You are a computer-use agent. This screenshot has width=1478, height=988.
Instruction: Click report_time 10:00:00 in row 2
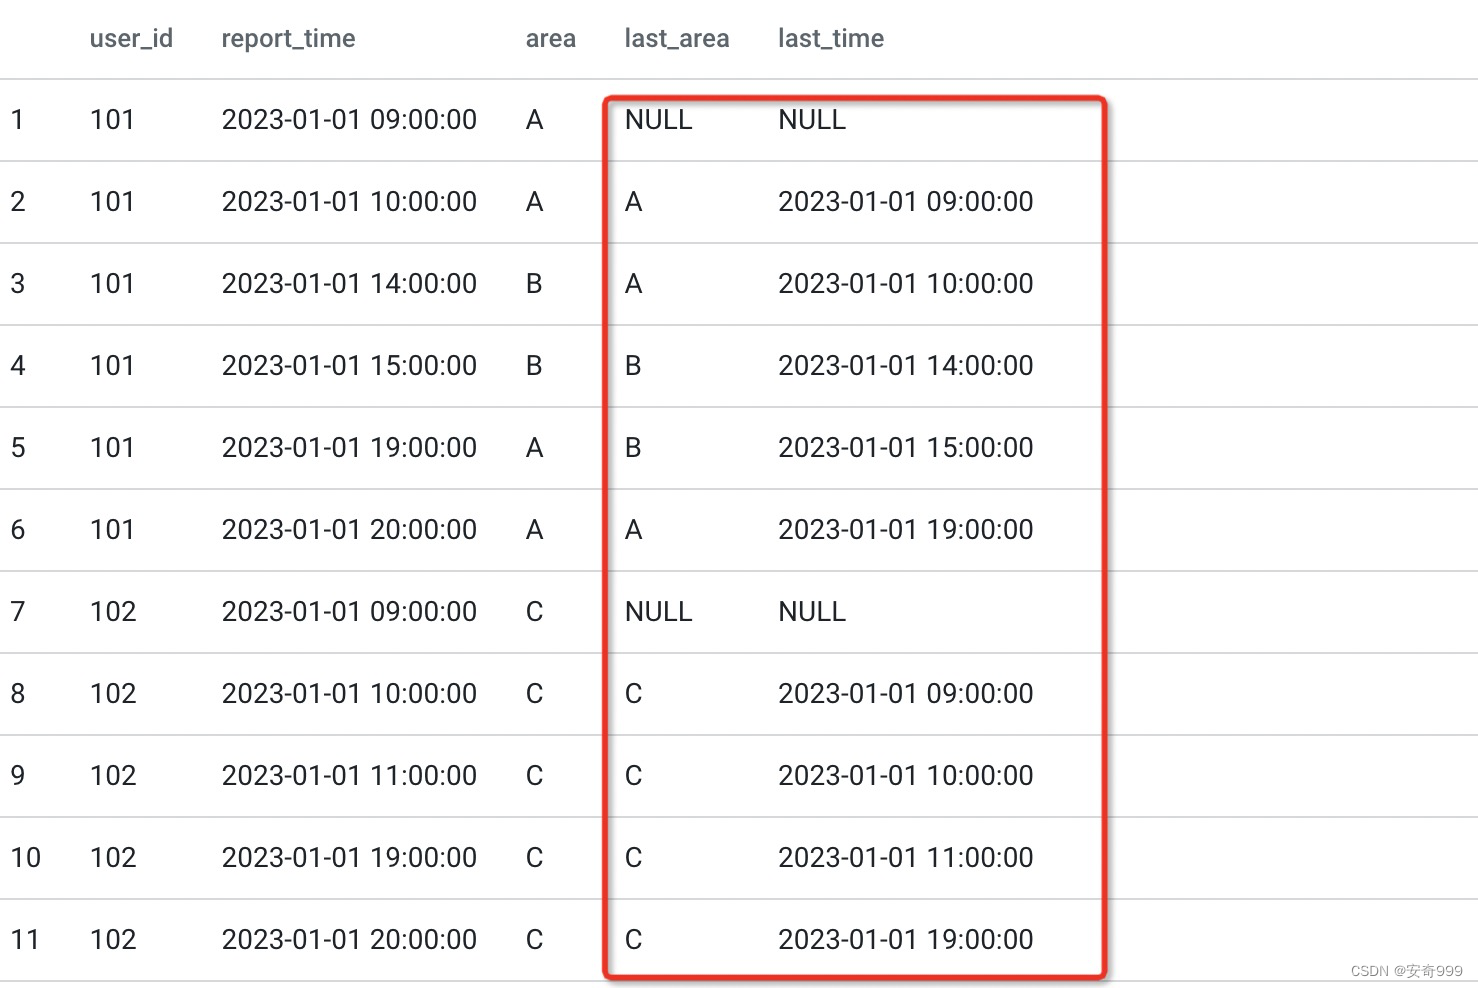click(x=349, y=202)
